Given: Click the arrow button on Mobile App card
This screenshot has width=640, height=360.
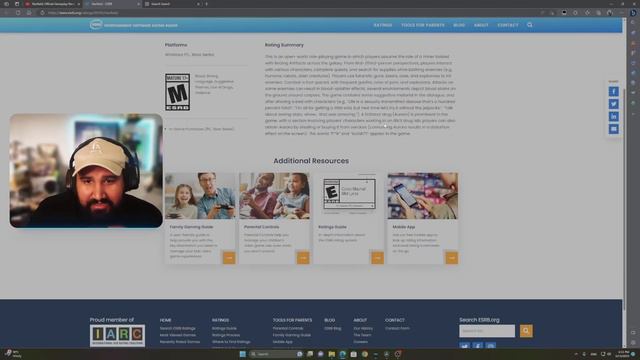Looking at the screenshot, I should tap(451, 258).
